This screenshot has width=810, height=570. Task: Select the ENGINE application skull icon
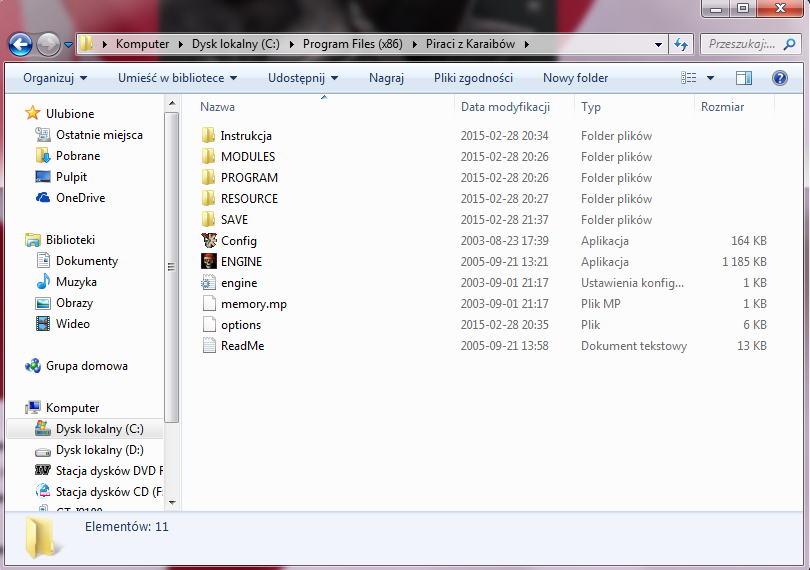209,261
